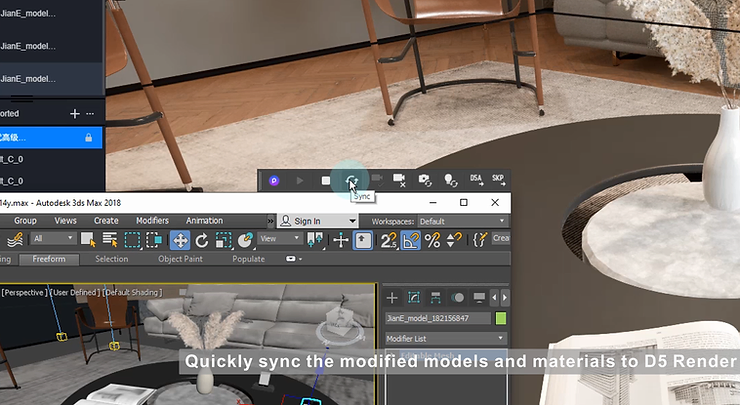The height and width of the screenshot is (405, 740).
Task: Open the Animation menu
Action: 204,221
